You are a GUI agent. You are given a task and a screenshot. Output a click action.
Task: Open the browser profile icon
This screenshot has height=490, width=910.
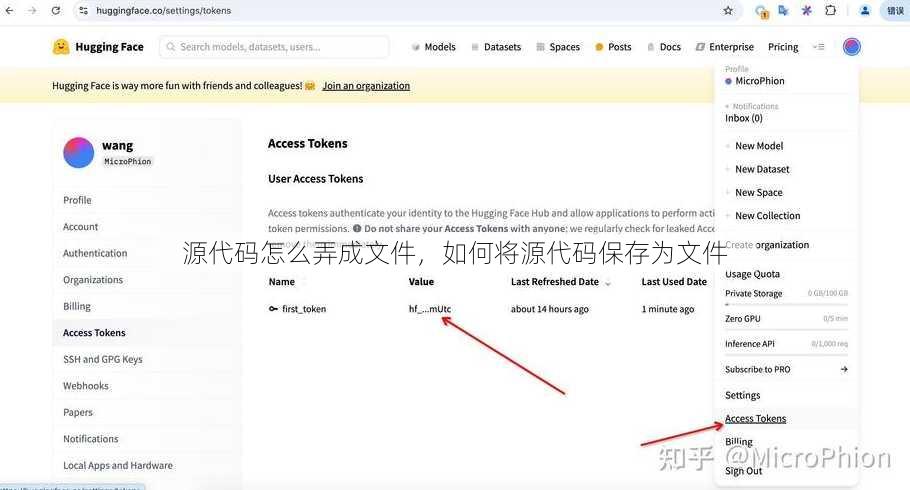(x=865, y=10)
